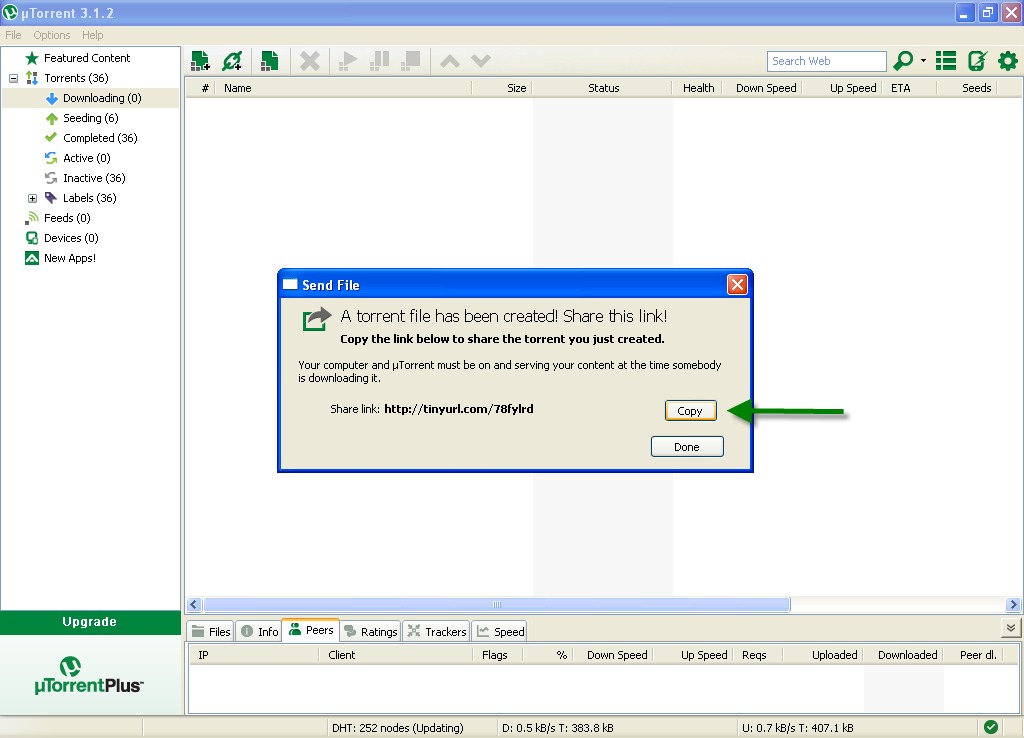
Task: Select Inactive (36) category
Action: (94, 178)
